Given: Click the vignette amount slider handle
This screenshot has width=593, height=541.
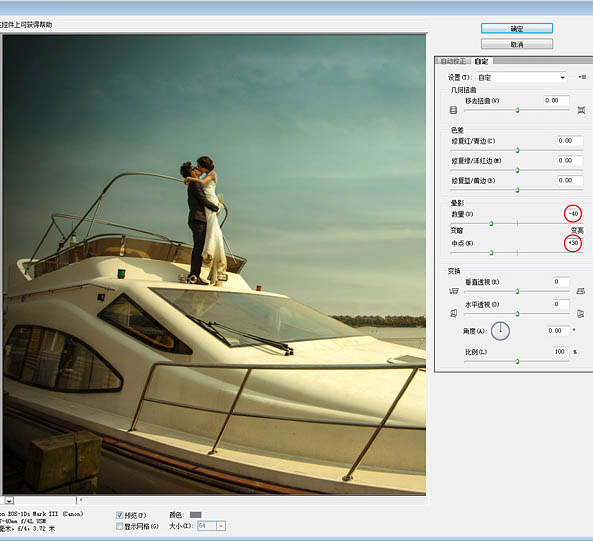Looking at the screenshot, I should click(x=491, y=223).
